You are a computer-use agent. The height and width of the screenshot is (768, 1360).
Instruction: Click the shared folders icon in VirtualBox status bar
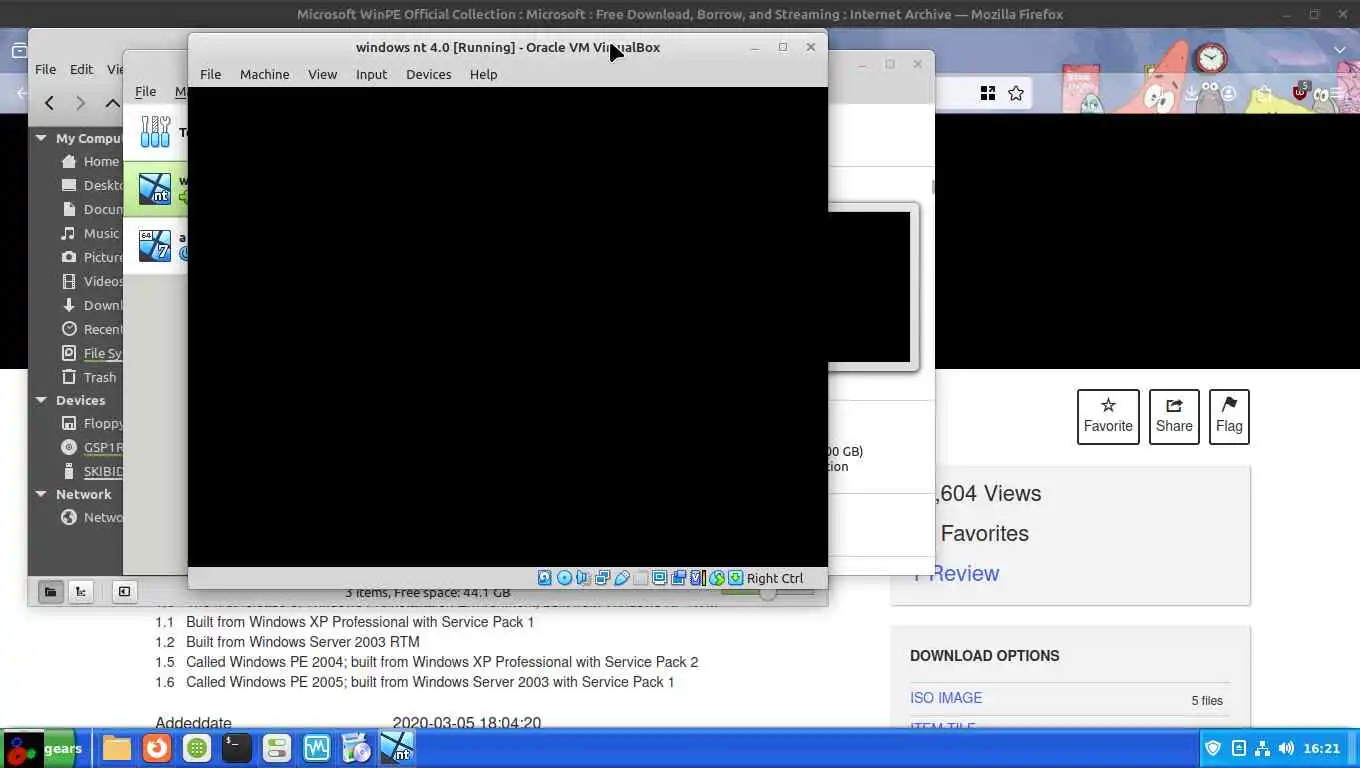point(640,578)
